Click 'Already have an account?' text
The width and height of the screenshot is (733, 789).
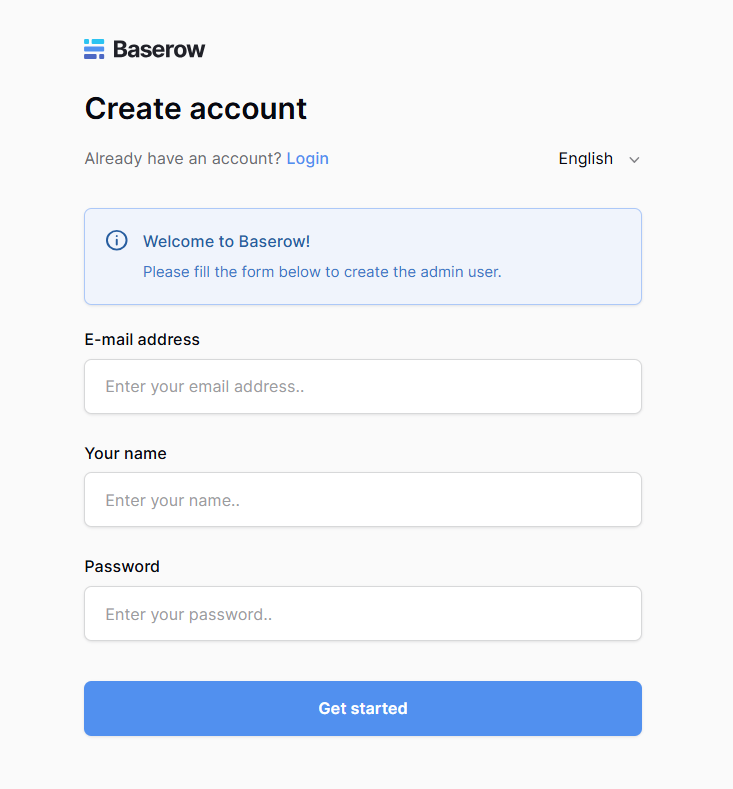coord(183,158)
